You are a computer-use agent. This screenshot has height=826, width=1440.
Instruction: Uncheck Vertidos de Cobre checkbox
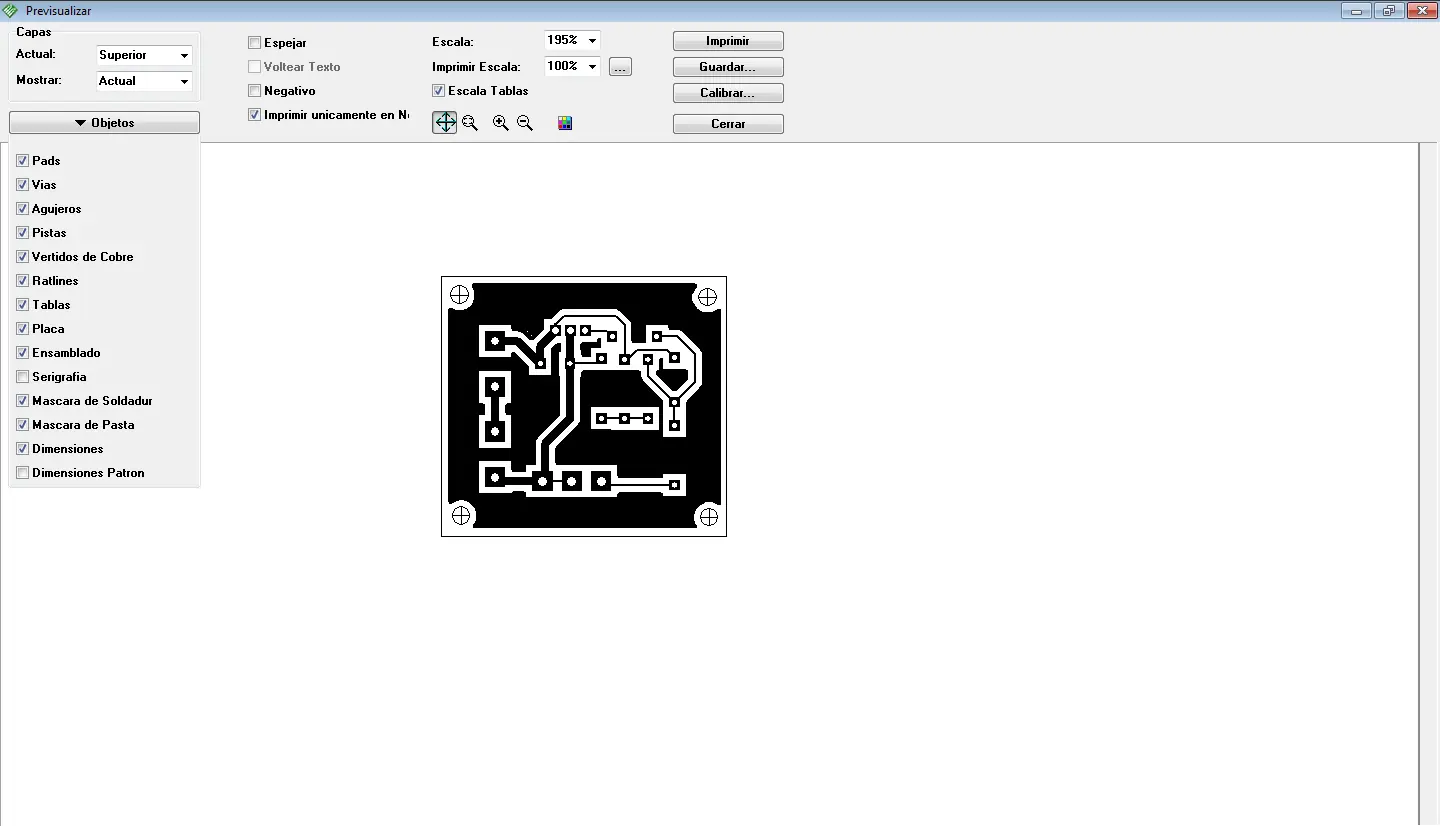[x=22, y=257]
